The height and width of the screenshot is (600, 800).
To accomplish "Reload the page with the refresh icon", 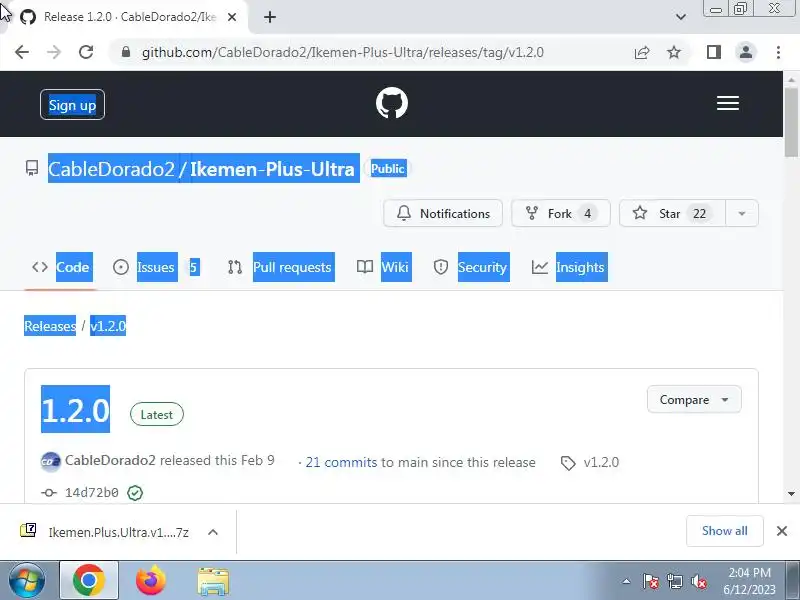I will click(86, 52).
